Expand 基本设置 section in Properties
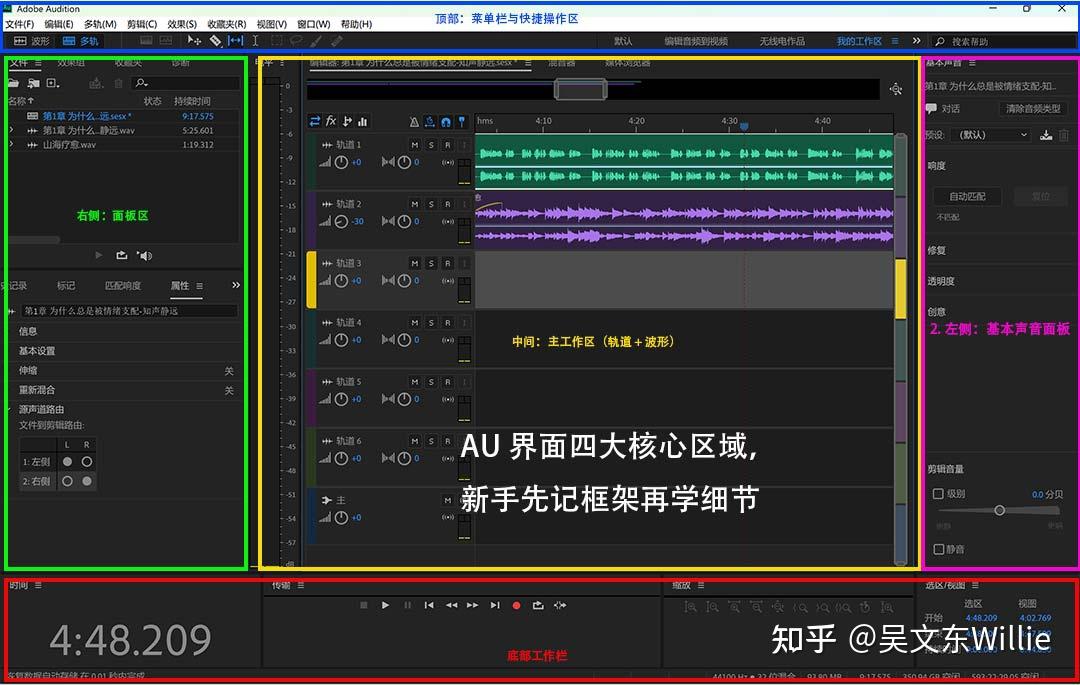 (37, 350)
